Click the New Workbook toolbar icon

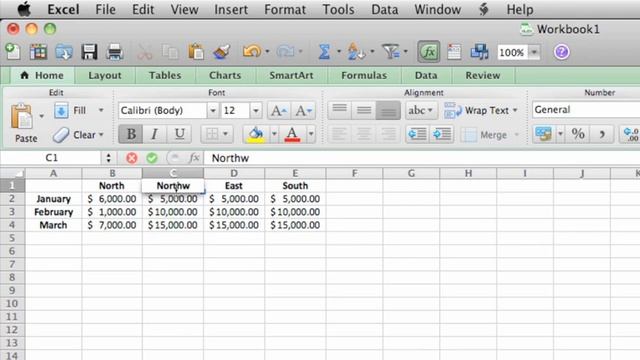click(x=13, y=52)
